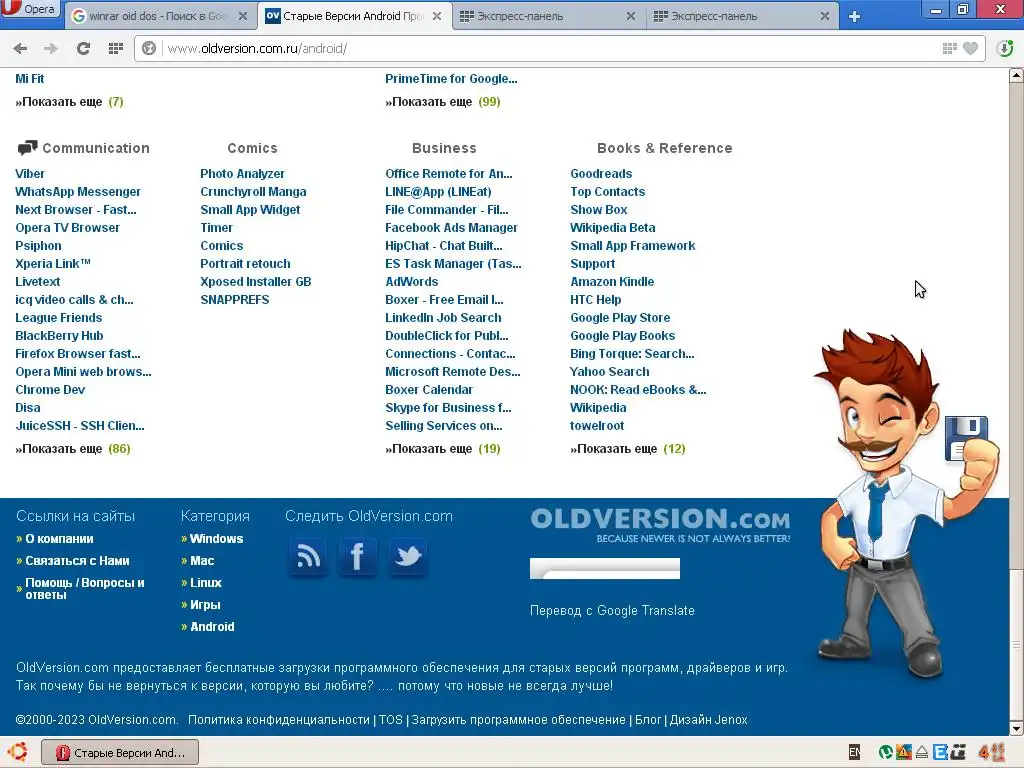
Task: Select the Windows category in footer
Action: click(x=216, y=539)
